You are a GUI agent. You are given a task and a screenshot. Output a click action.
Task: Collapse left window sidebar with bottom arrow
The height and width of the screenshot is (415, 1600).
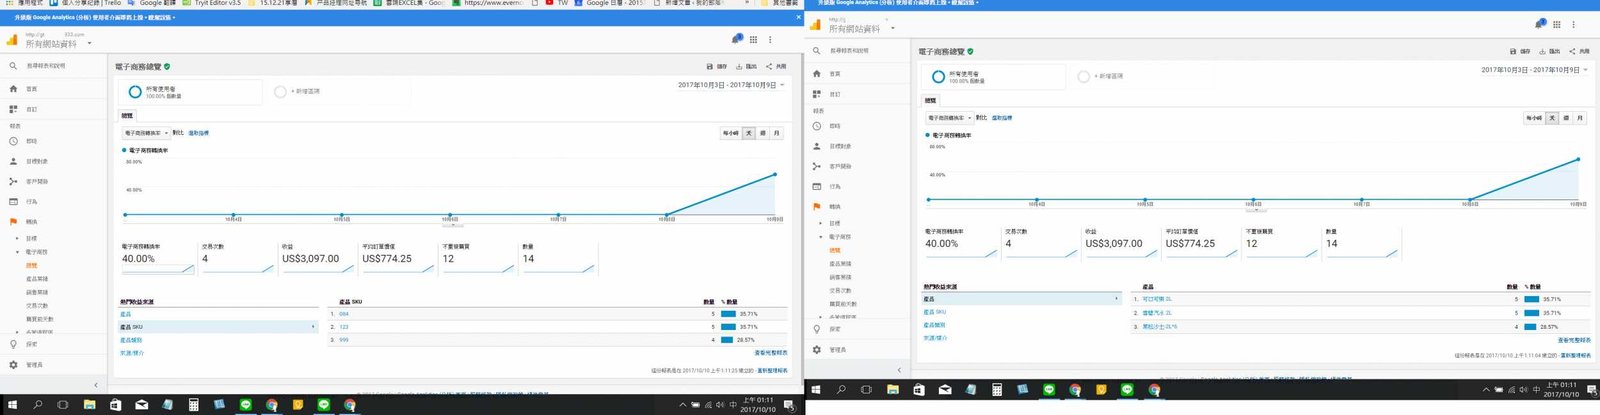[96, 385]
